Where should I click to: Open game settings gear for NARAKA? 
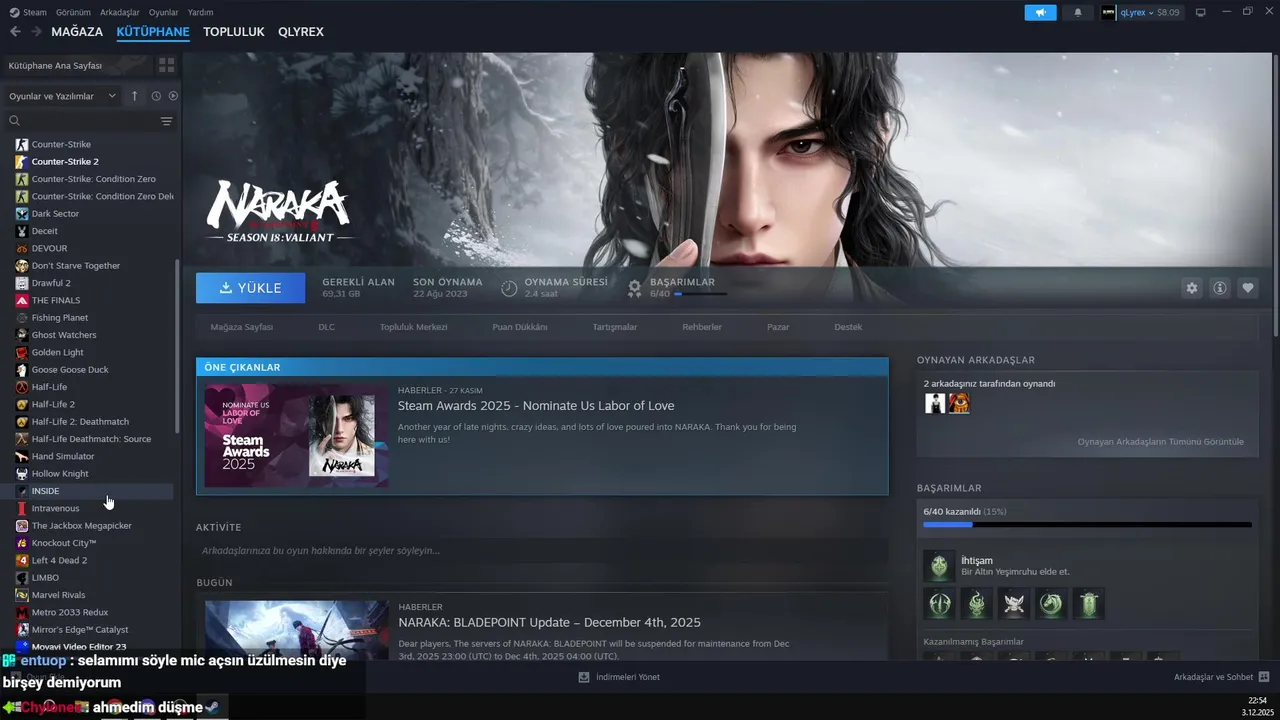(x=1191, y=288)
